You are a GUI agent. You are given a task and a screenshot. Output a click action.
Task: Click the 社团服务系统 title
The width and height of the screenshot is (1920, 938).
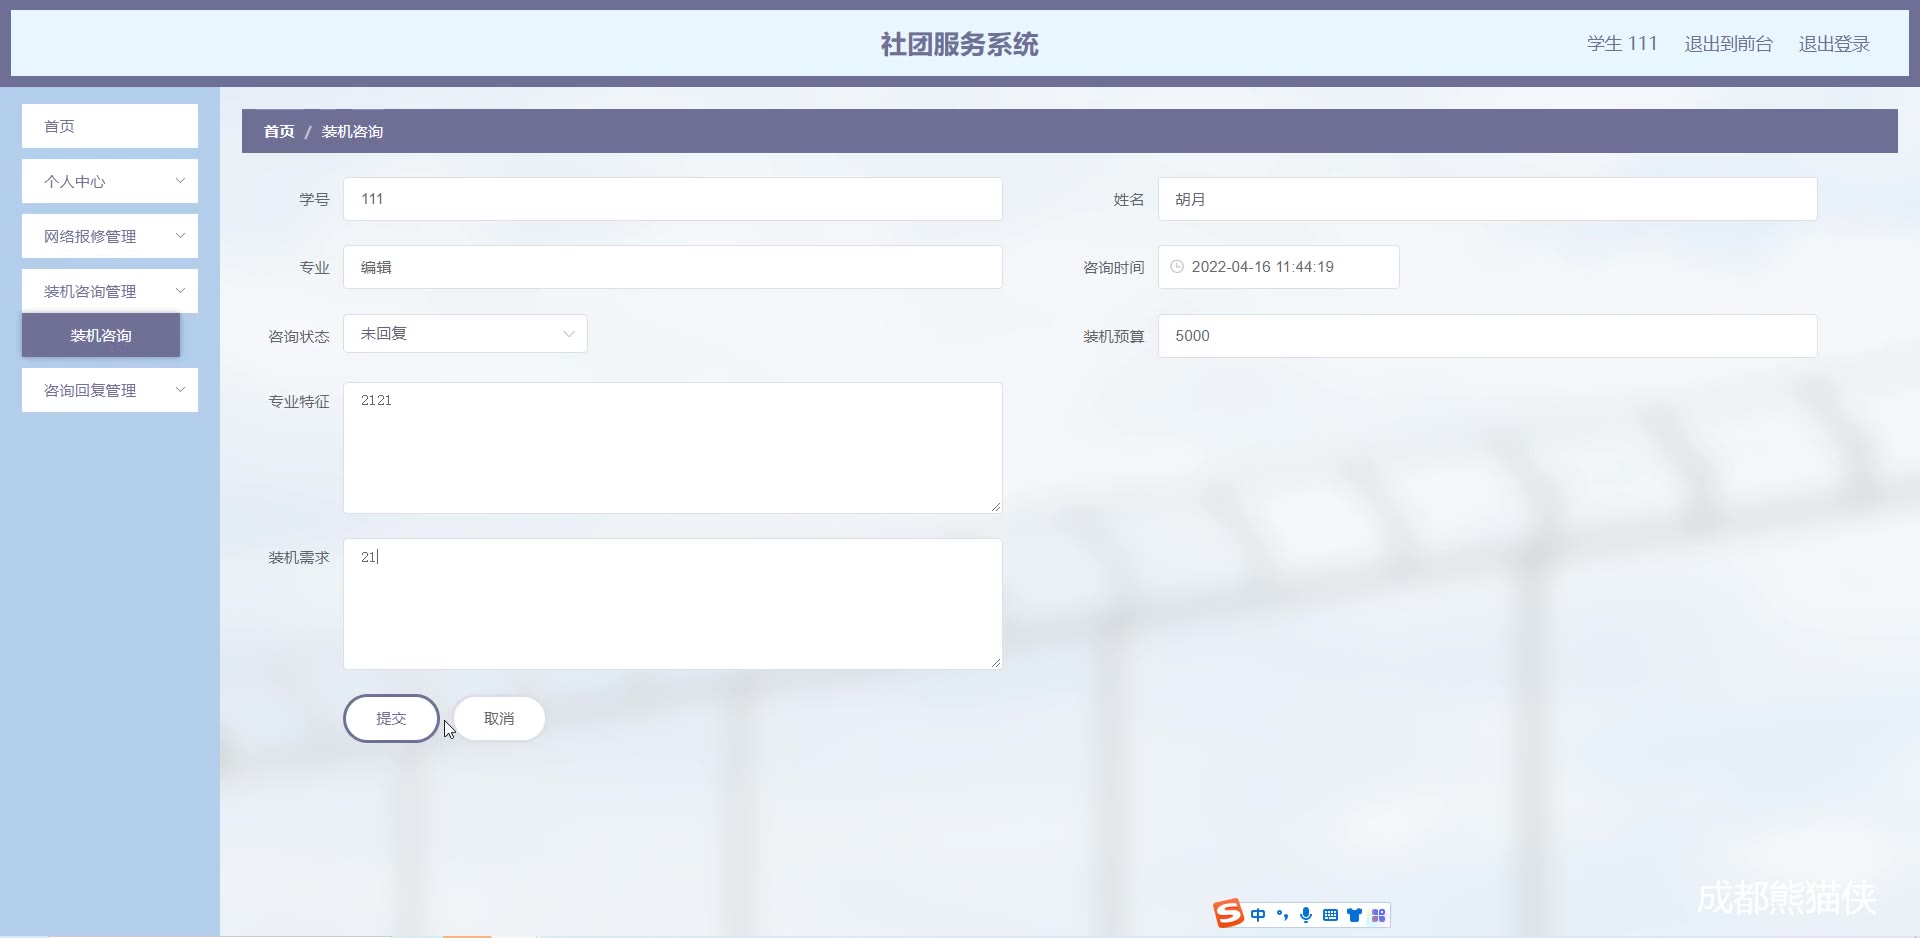click(x=960, y=44)
